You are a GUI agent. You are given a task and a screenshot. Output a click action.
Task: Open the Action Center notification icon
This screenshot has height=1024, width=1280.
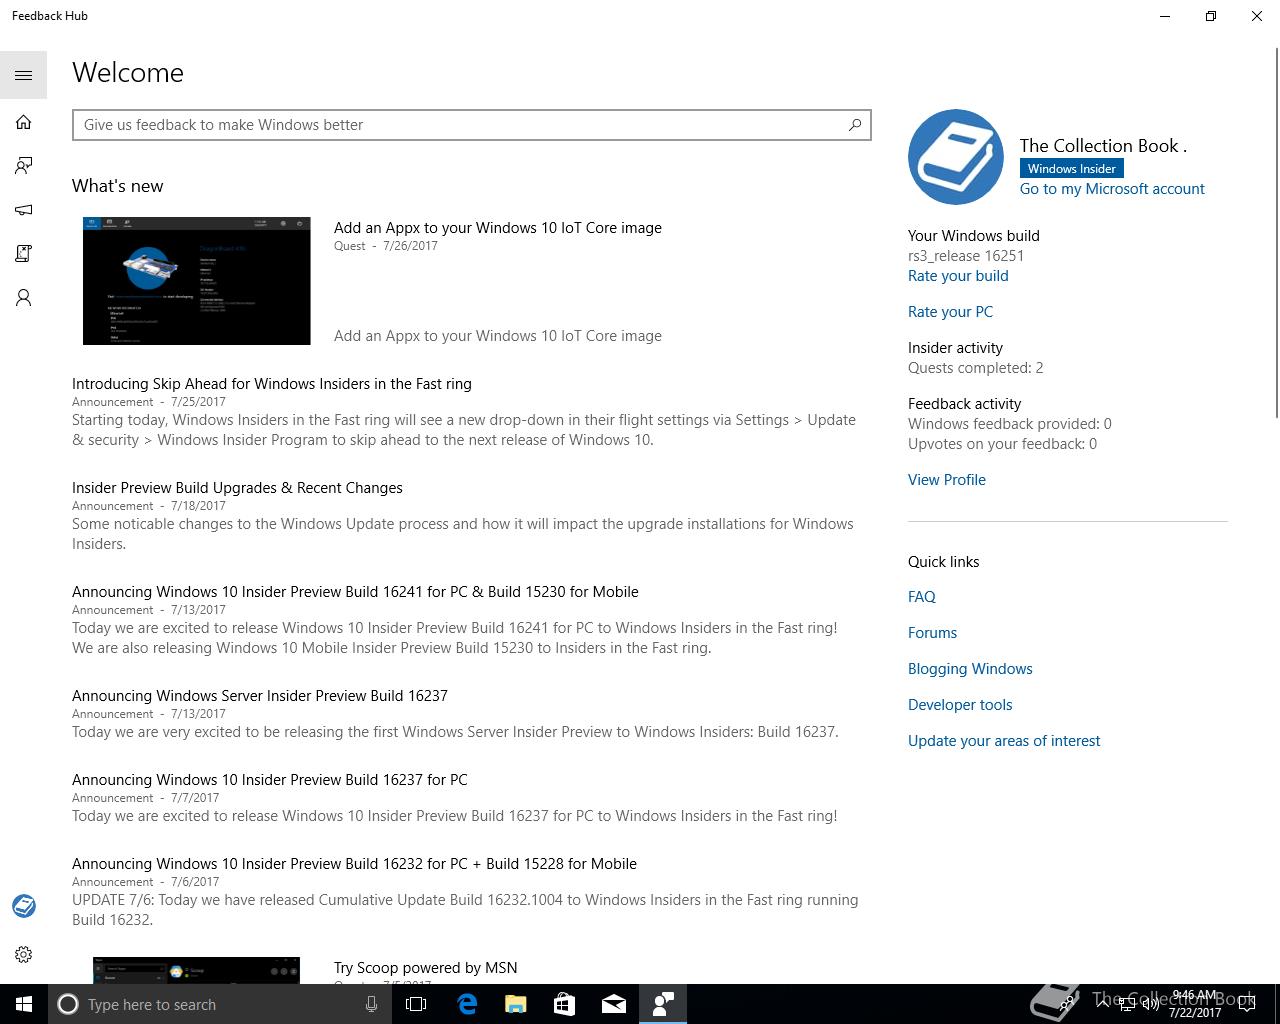tap(1246, 1004)
